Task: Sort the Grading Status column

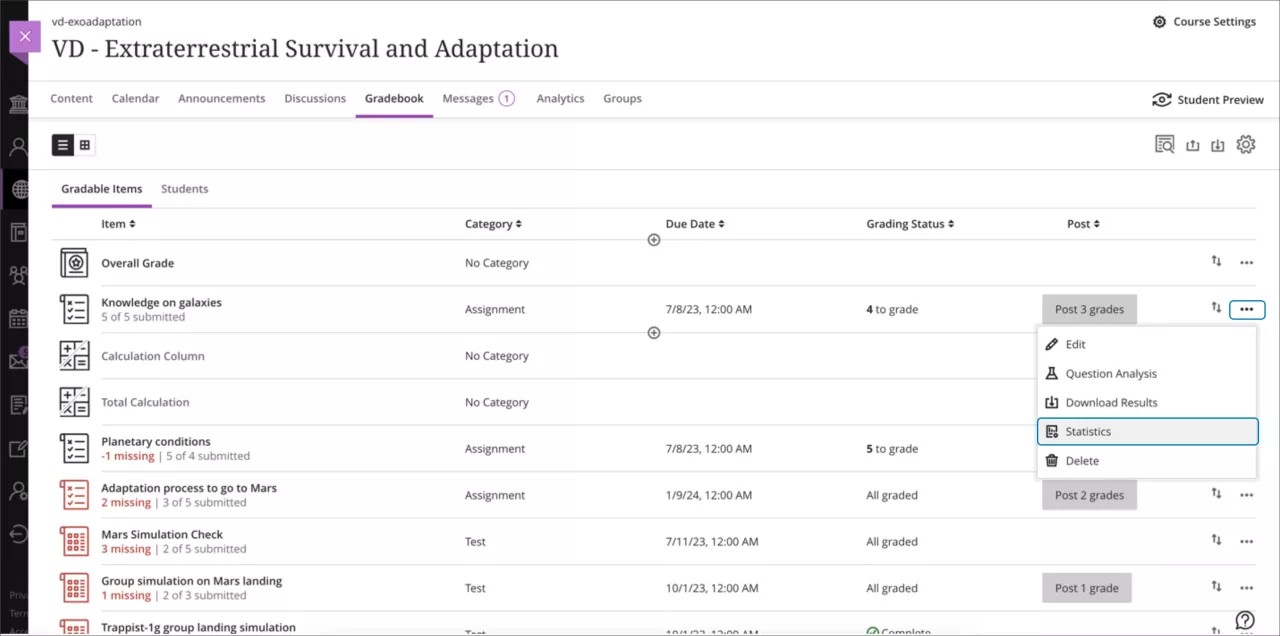Action: [910, 223]
